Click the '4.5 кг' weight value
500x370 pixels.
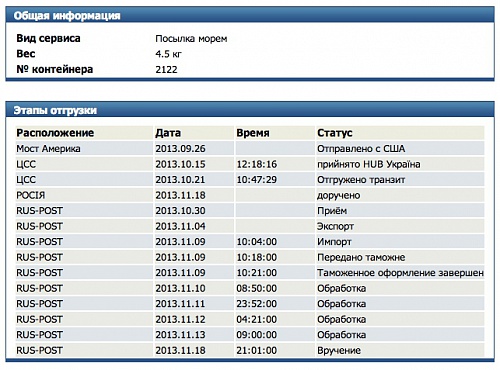pos(168,54)
